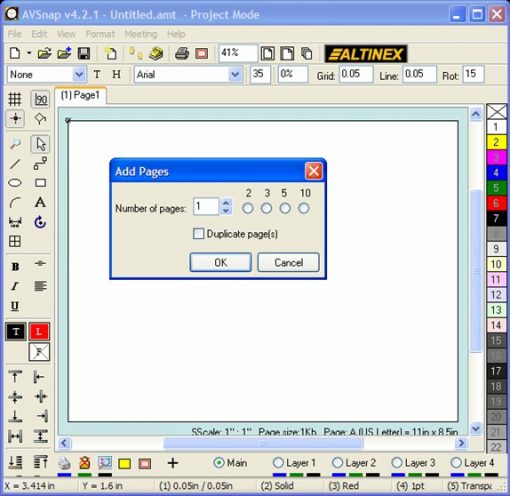Viewport: 510px width, 496px height.
Task: Select the 10 pages radio button
Action: (x=304, y=209)
